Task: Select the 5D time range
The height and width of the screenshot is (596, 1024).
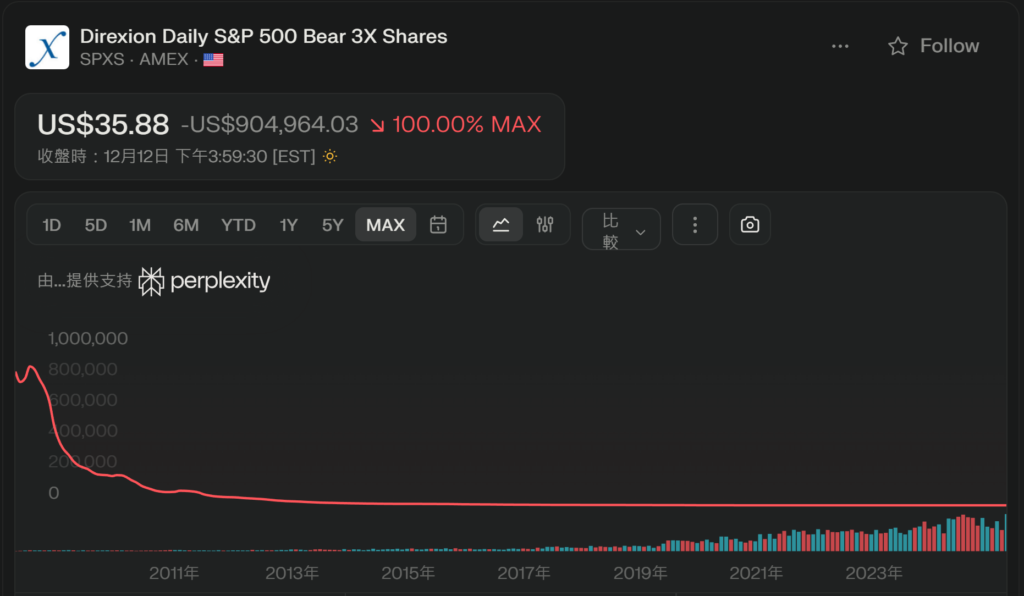Action: point(96,225)
